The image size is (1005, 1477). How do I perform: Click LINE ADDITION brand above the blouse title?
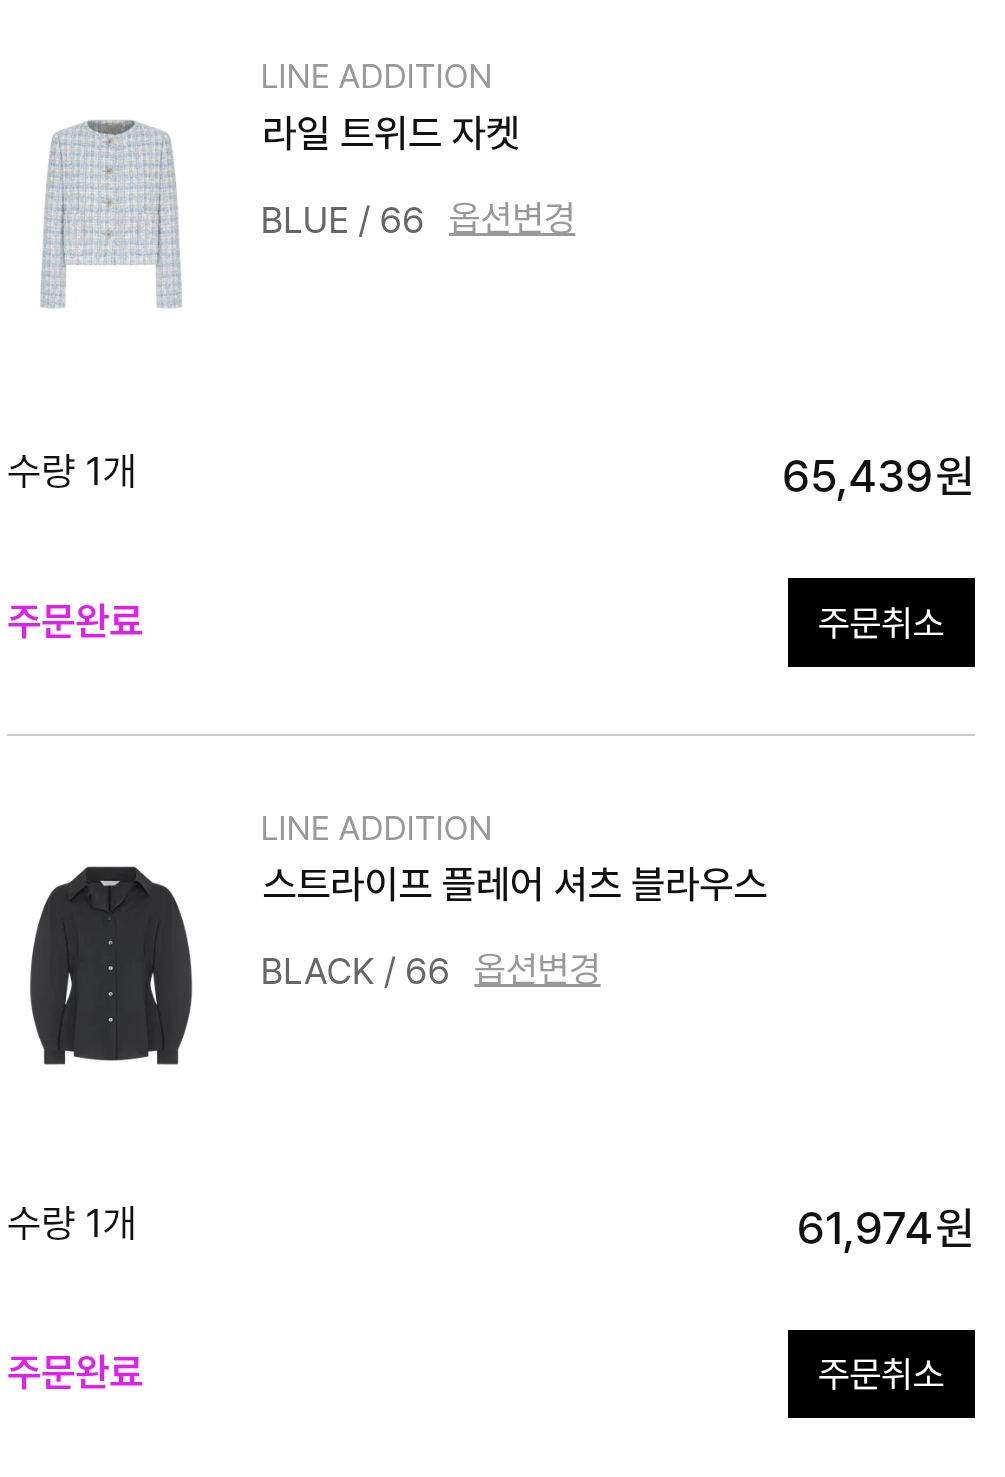tap(376, 829)
